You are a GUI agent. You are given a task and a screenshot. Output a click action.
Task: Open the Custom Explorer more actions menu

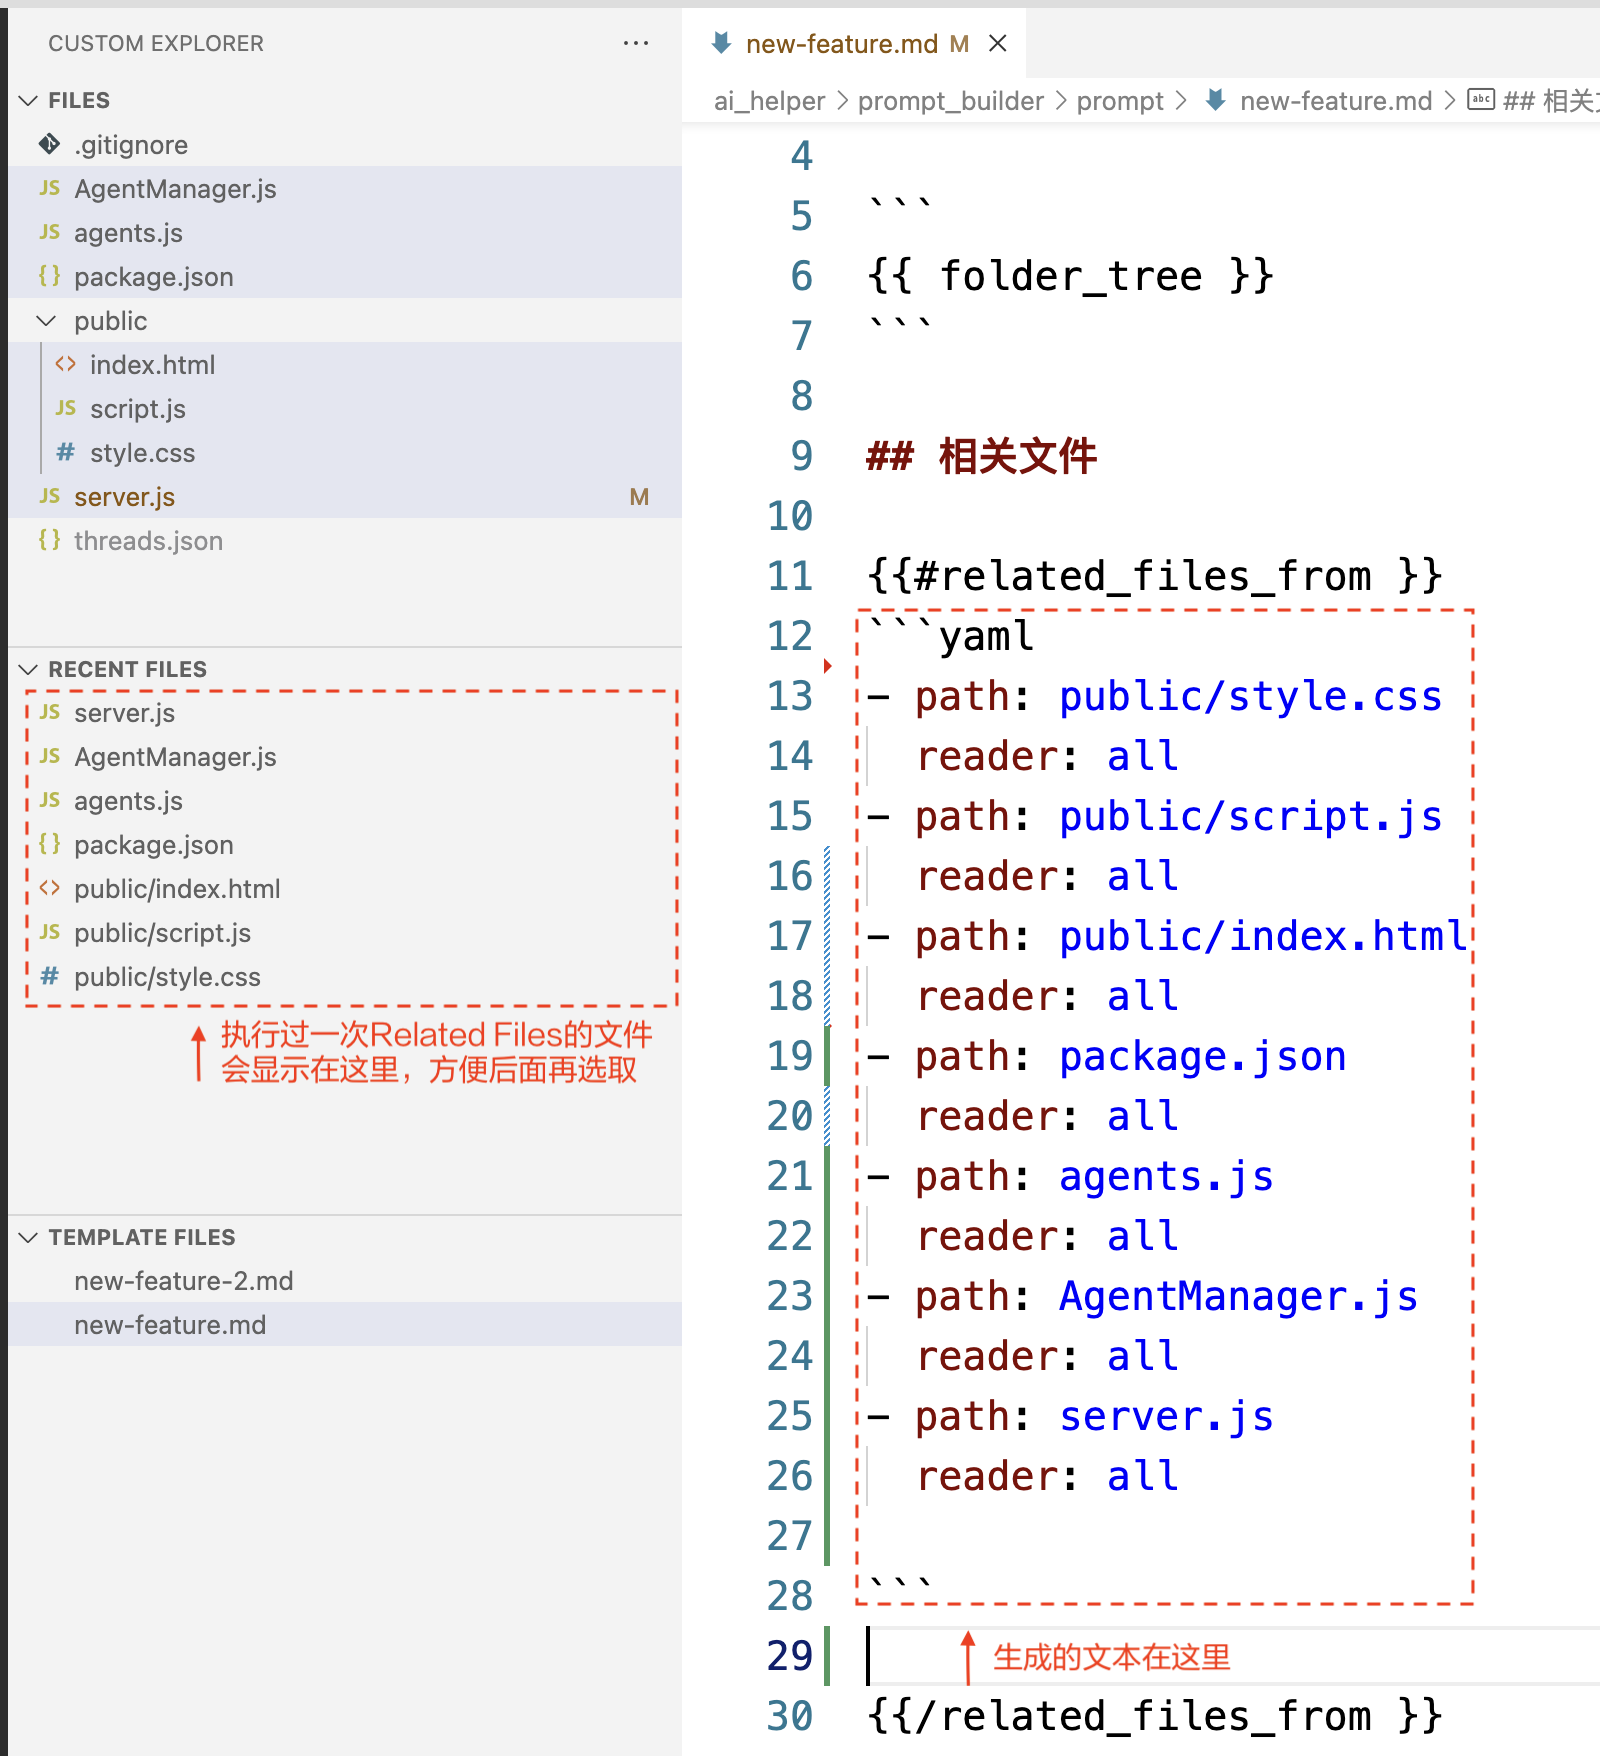pos(635,43)
